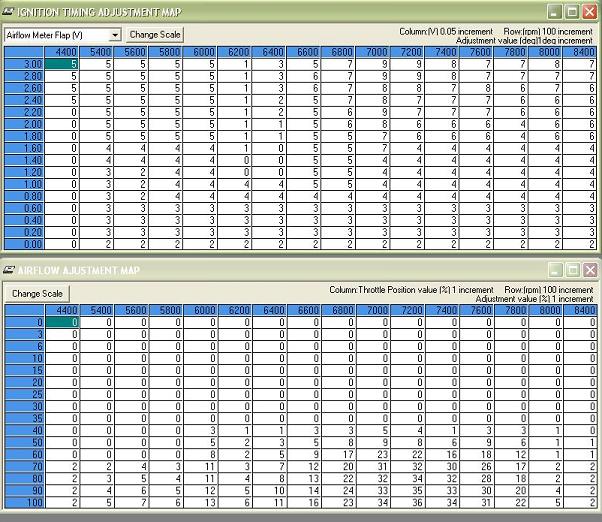Click the 5400 column header in airflow map
Screen dimensions: 602x522
pyautogui.click(x=97, y=311)
